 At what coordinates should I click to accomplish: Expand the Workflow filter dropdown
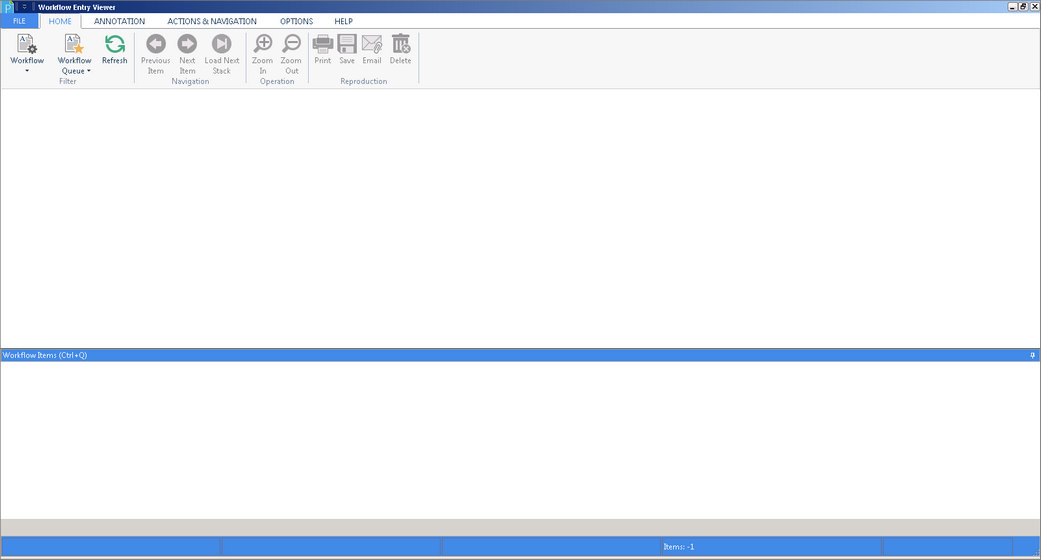click(27, 54)
